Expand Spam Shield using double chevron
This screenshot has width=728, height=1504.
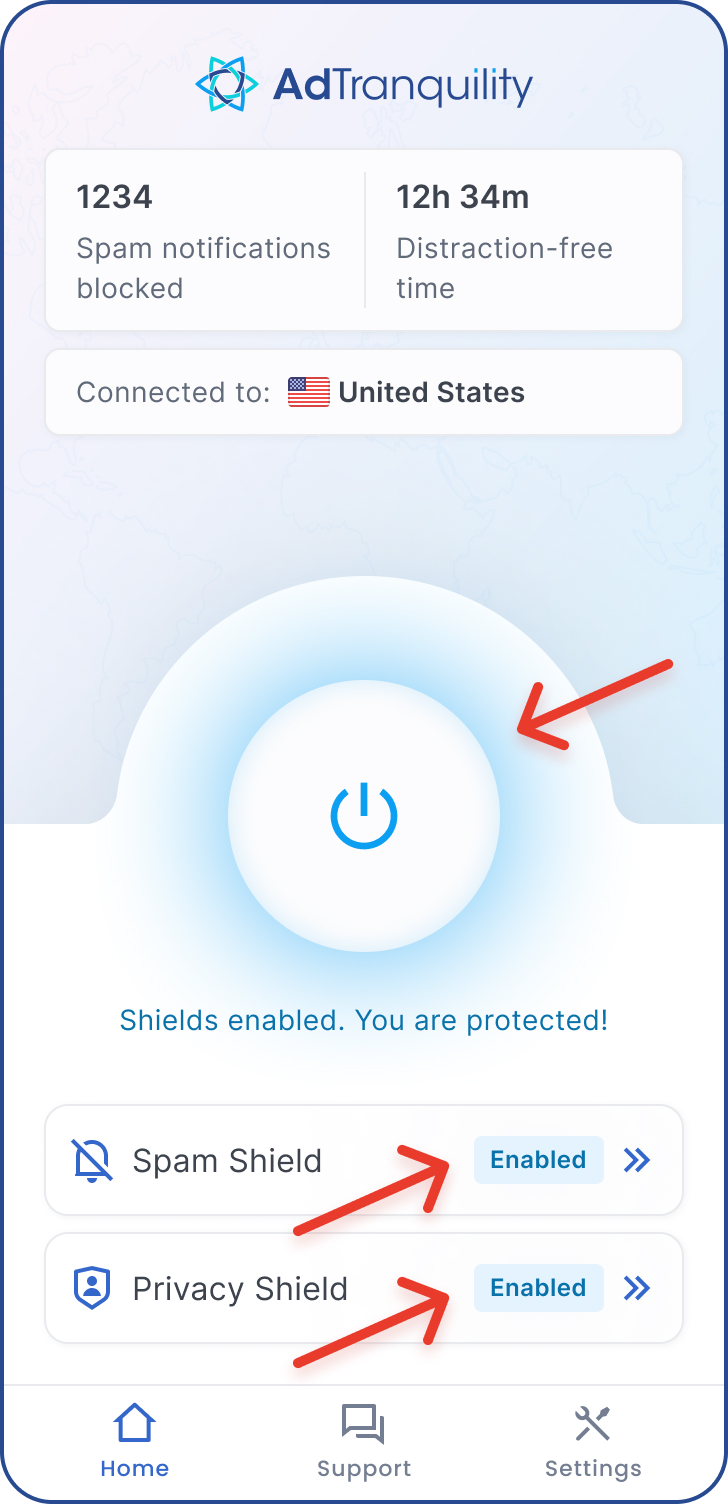(637, 1160)
